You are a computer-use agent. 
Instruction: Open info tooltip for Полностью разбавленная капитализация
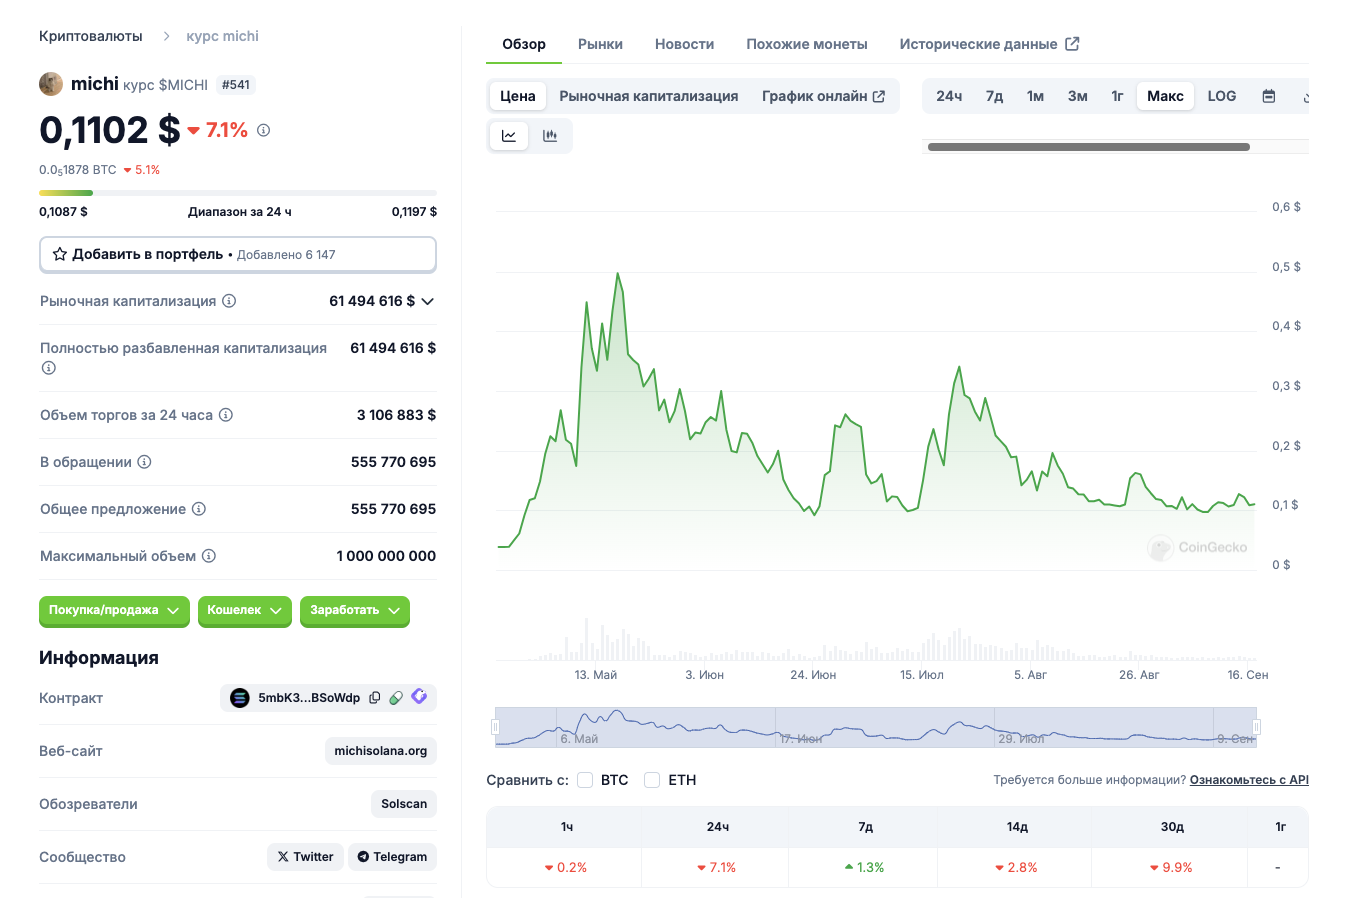[48, 368]
